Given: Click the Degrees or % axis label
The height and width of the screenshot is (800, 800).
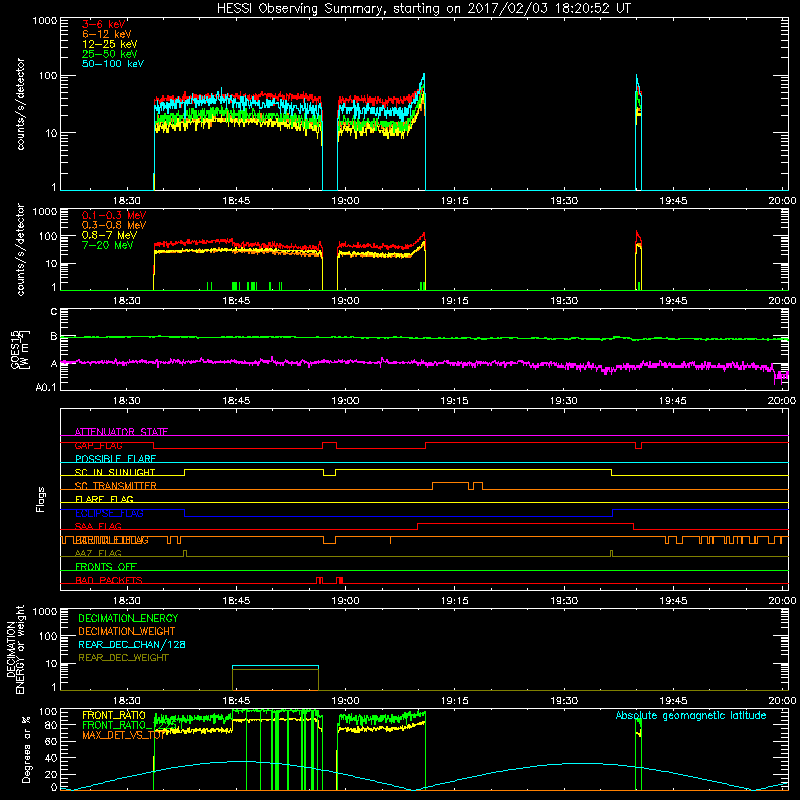Looking at the screenshot, I should (x=26, y=749).
